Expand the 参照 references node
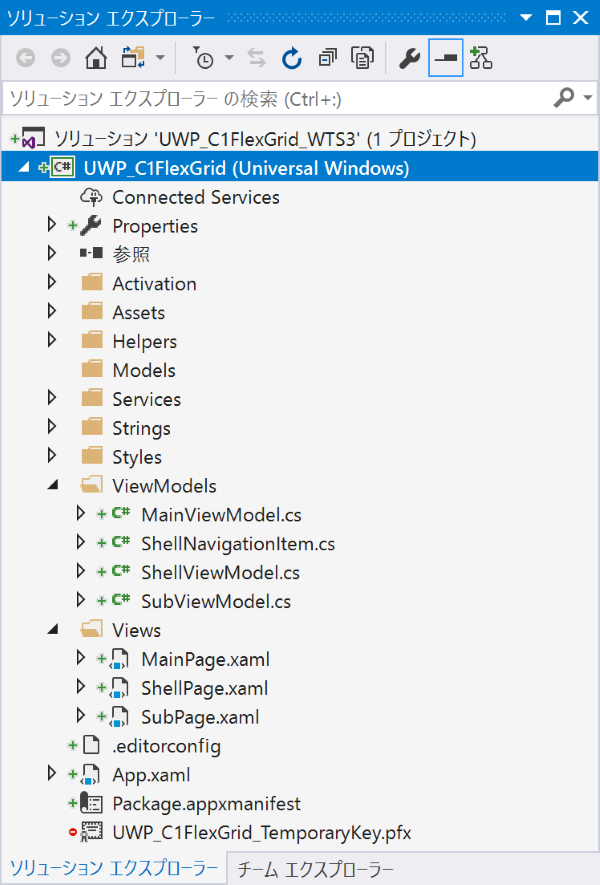 click(51, 253)
